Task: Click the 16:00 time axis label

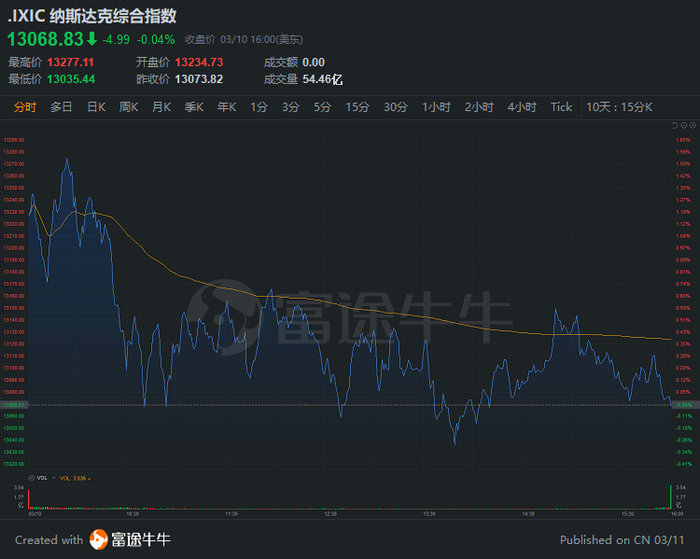Action: [x=677, y=514]
